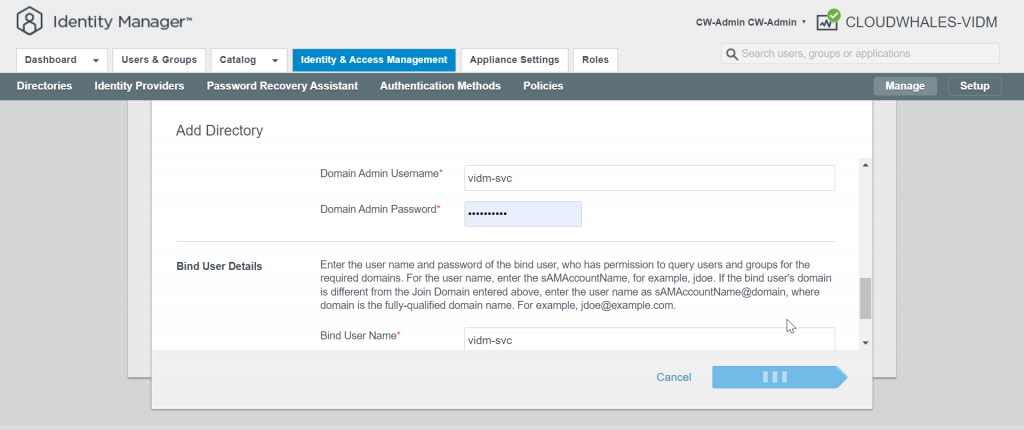Click the Identity Manager title text
The width and height of the screenshot is (1024, 430).
click(x=122, y=22)
